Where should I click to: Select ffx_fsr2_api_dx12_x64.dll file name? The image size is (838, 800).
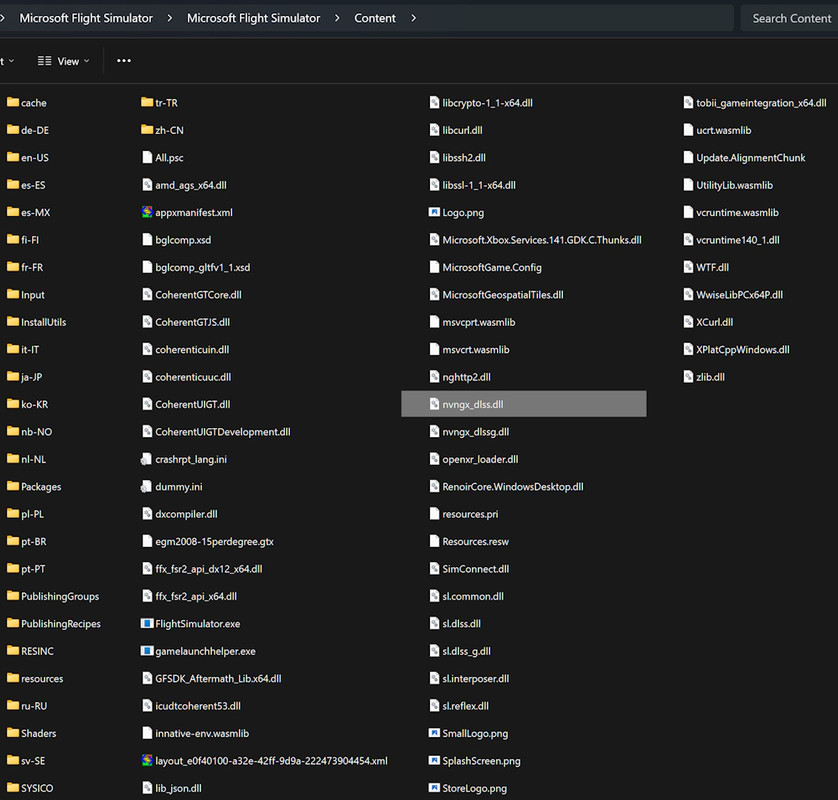[x=209, y=569]
